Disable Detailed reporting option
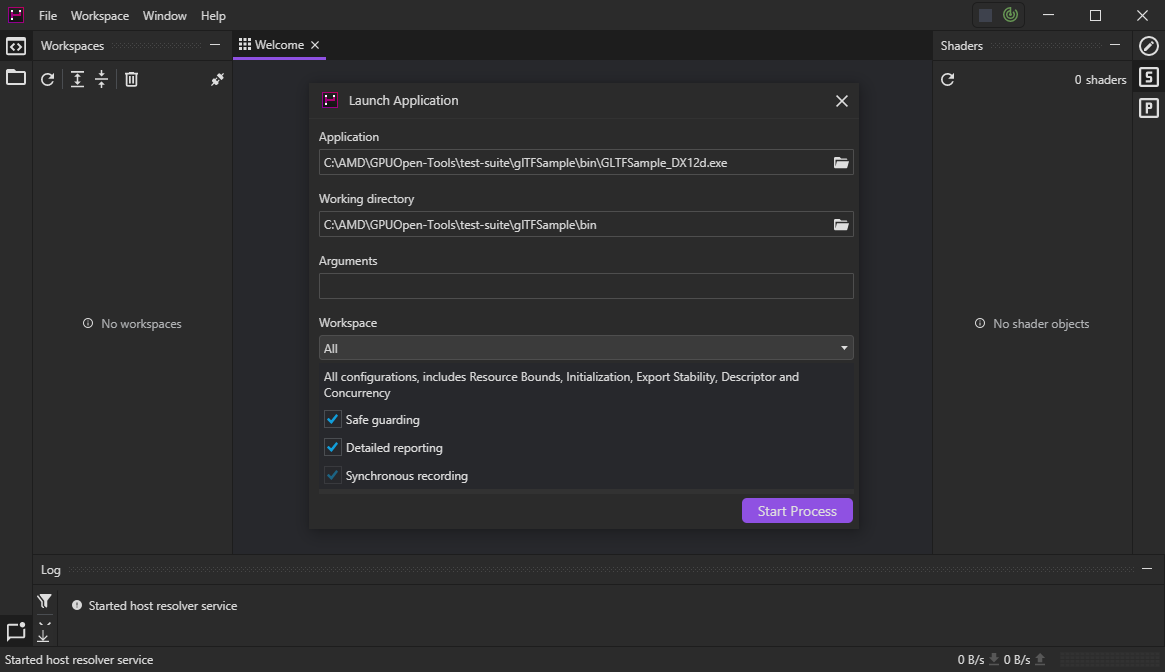Screen dimensions: 1165x672 333,448
